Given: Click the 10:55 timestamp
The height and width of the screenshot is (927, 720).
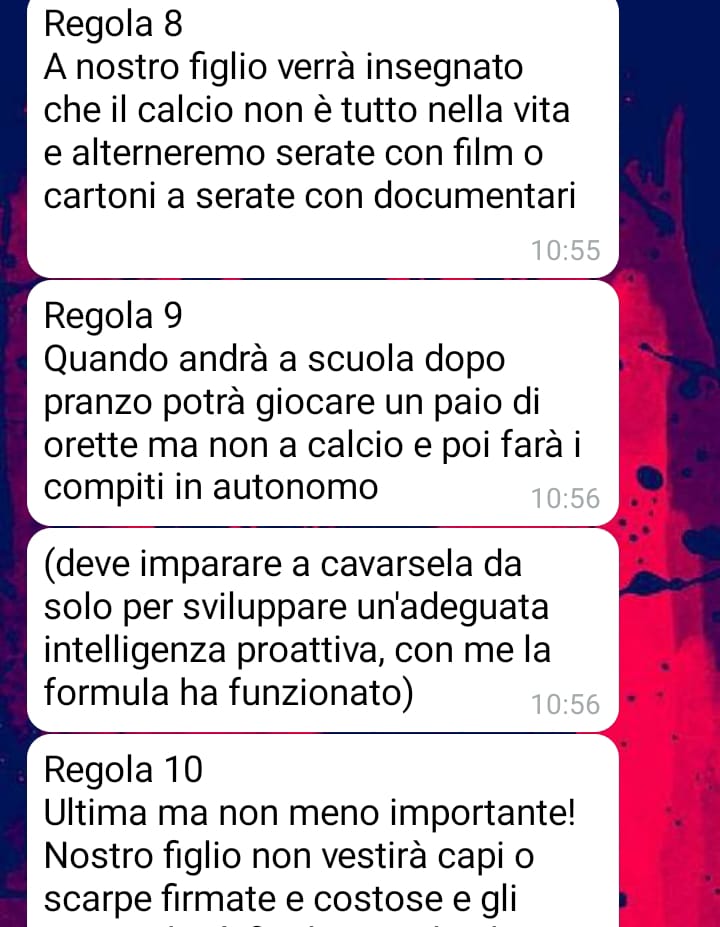Looking at the screenshot, I should [566, 250].
